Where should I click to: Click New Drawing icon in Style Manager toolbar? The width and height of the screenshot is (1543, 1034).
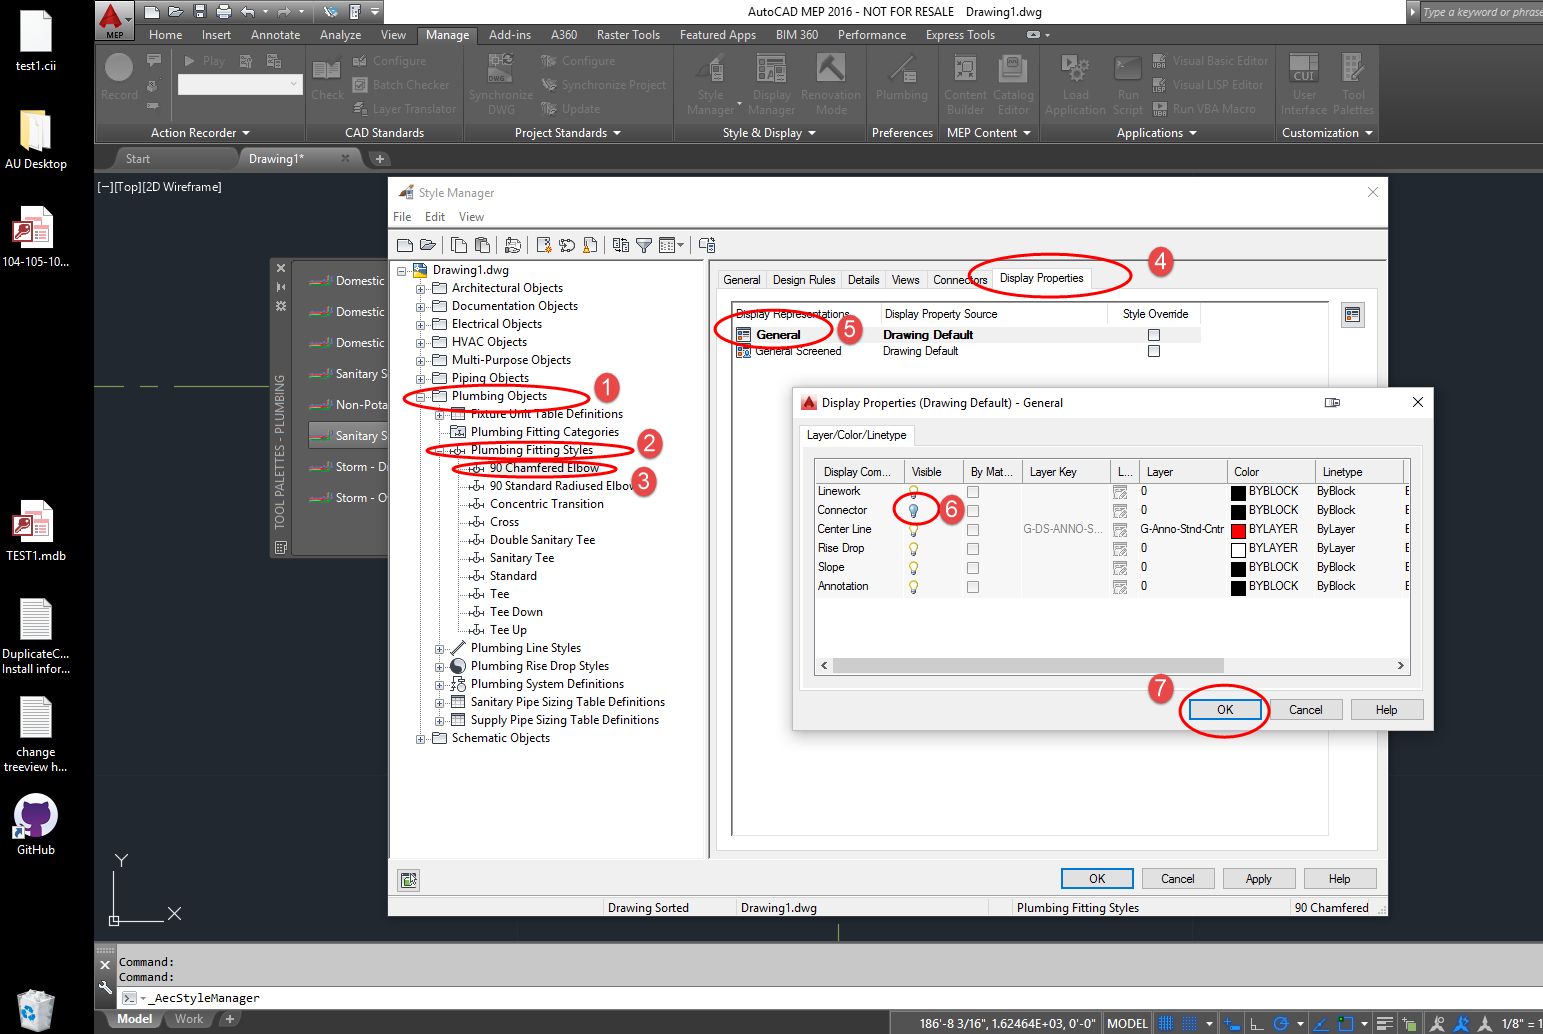[x=405, y=245]
